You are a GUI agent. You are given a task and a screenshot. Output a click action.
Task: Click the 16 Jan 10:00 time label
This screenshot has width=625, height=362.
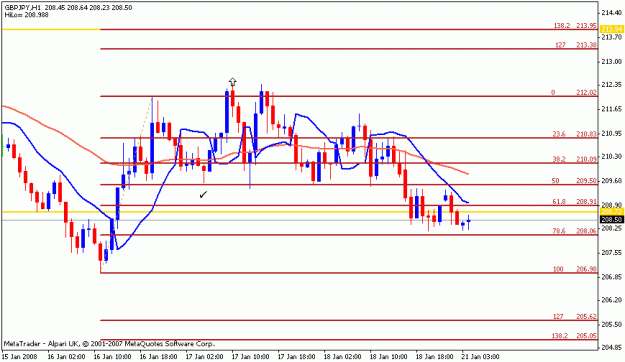point(112,356)
